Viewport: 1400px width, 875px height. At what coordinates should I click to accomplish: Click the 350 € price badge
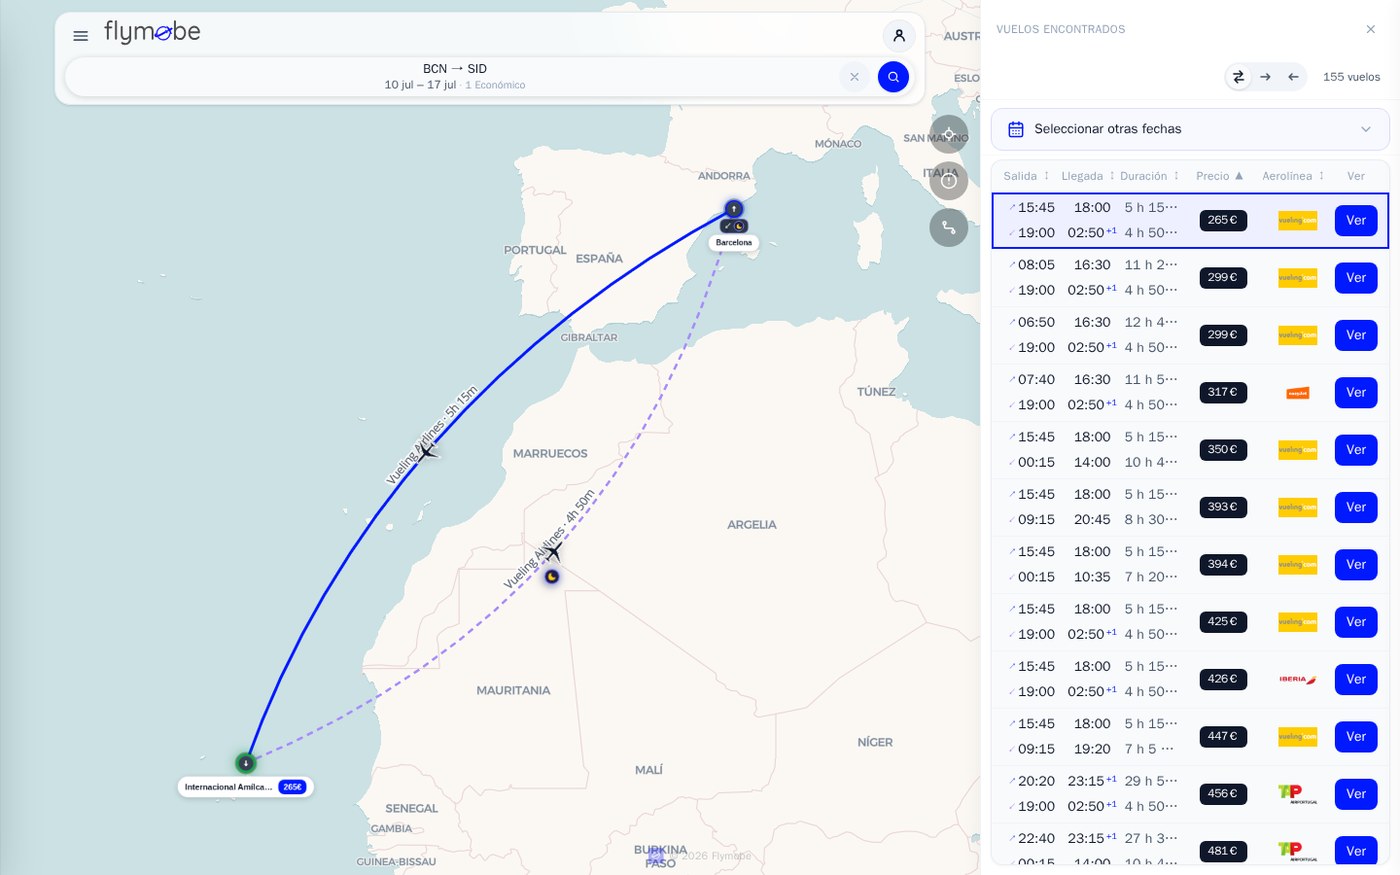coord(1223,450)
